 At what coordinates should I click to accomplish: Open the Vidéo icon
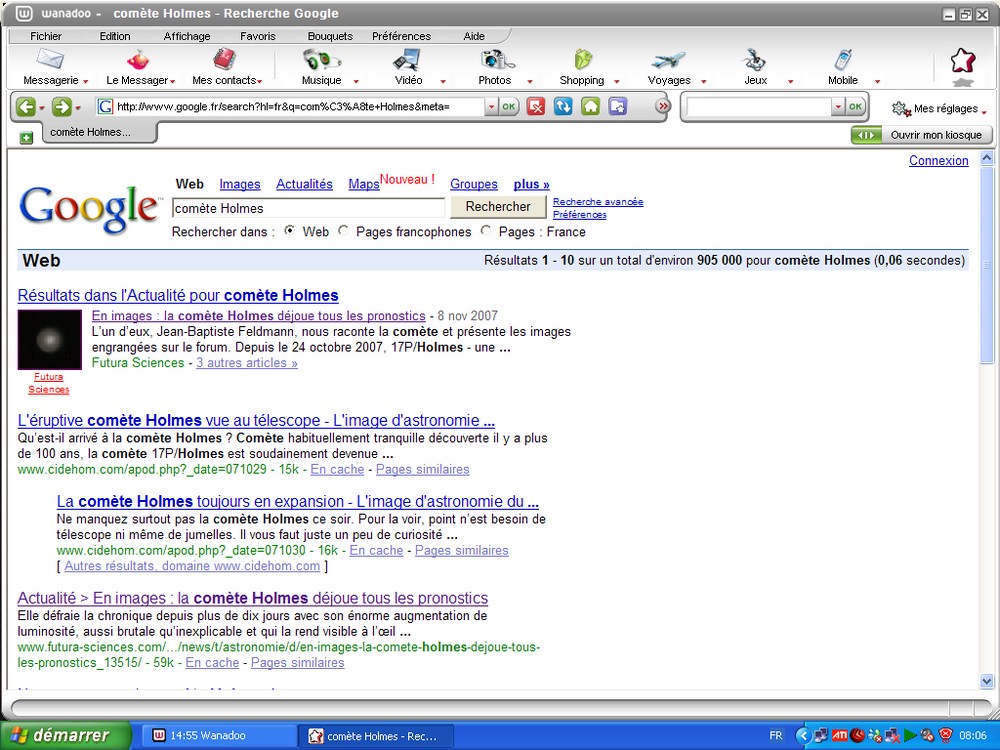[x=408, y=60]
